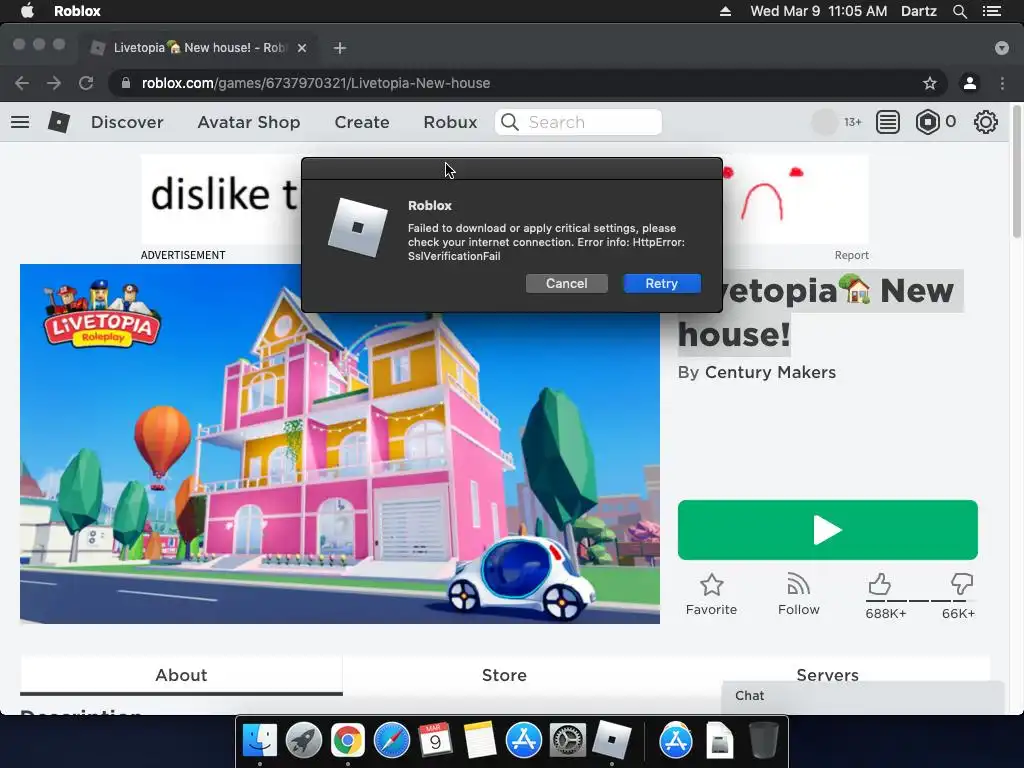
Task: Open Trash from the dock
Action: tap(763, 741)
